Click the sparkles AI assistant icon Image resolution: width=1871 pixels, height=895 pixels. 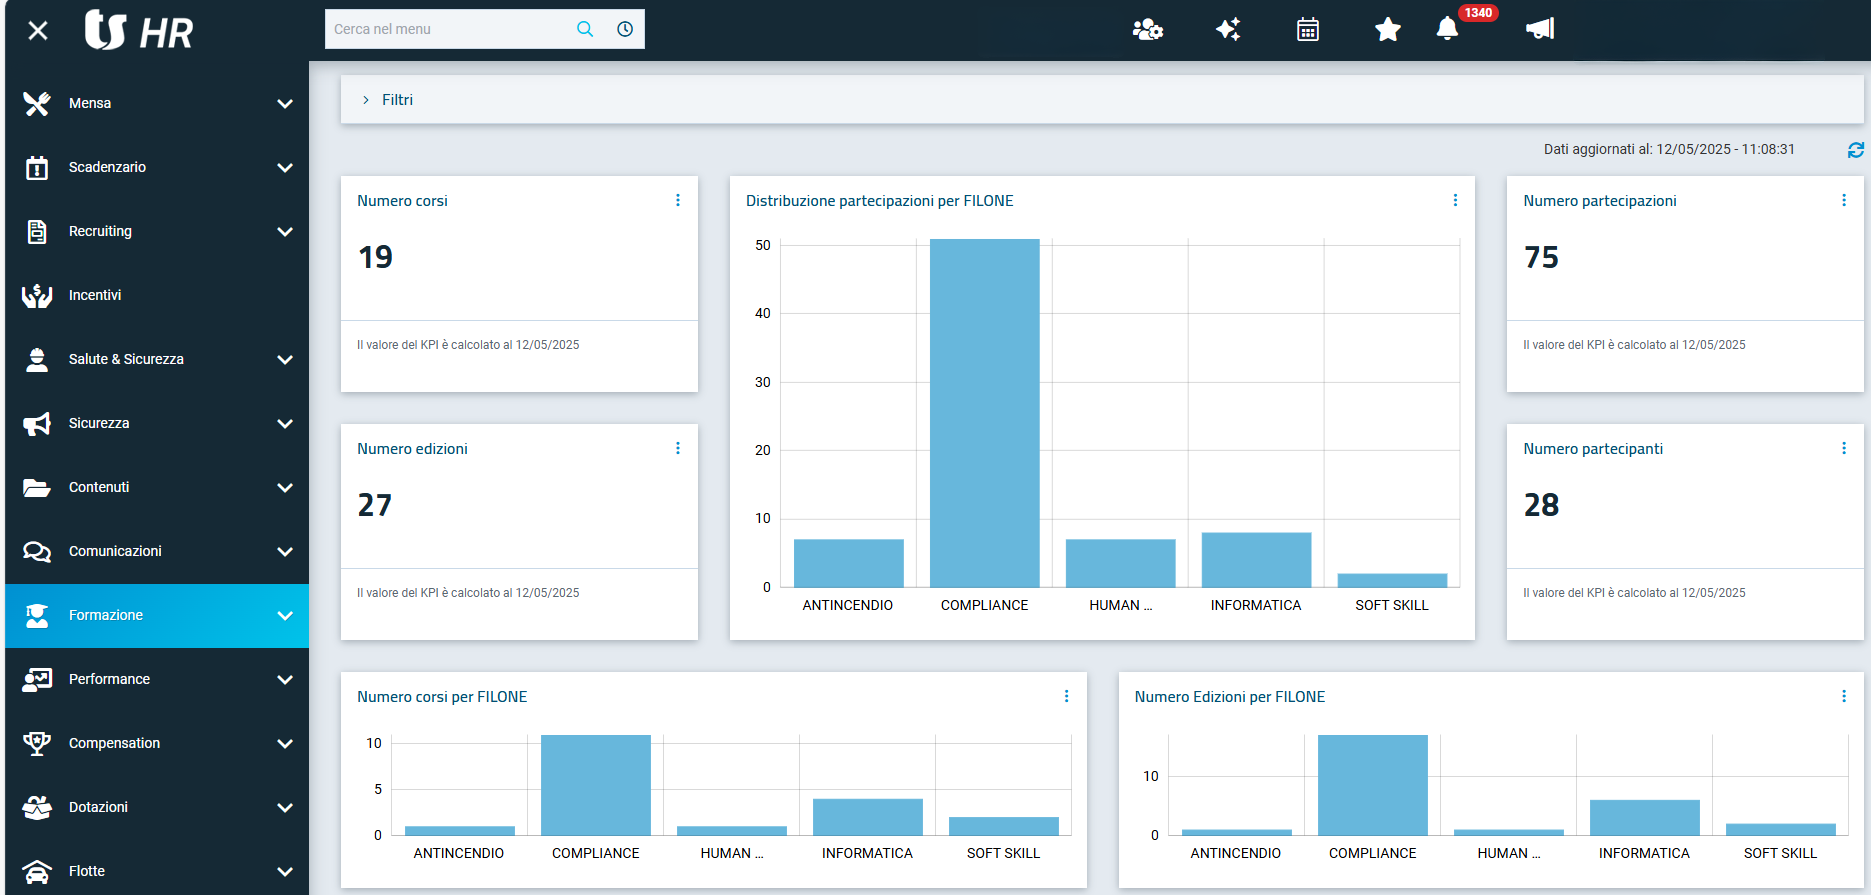(1228, 30)
